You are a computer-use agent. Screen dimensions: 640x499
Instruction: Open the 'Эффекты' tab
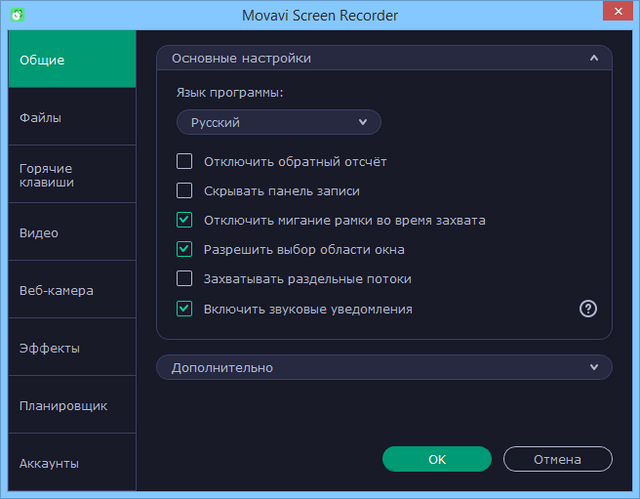click(x=72, y=348)
